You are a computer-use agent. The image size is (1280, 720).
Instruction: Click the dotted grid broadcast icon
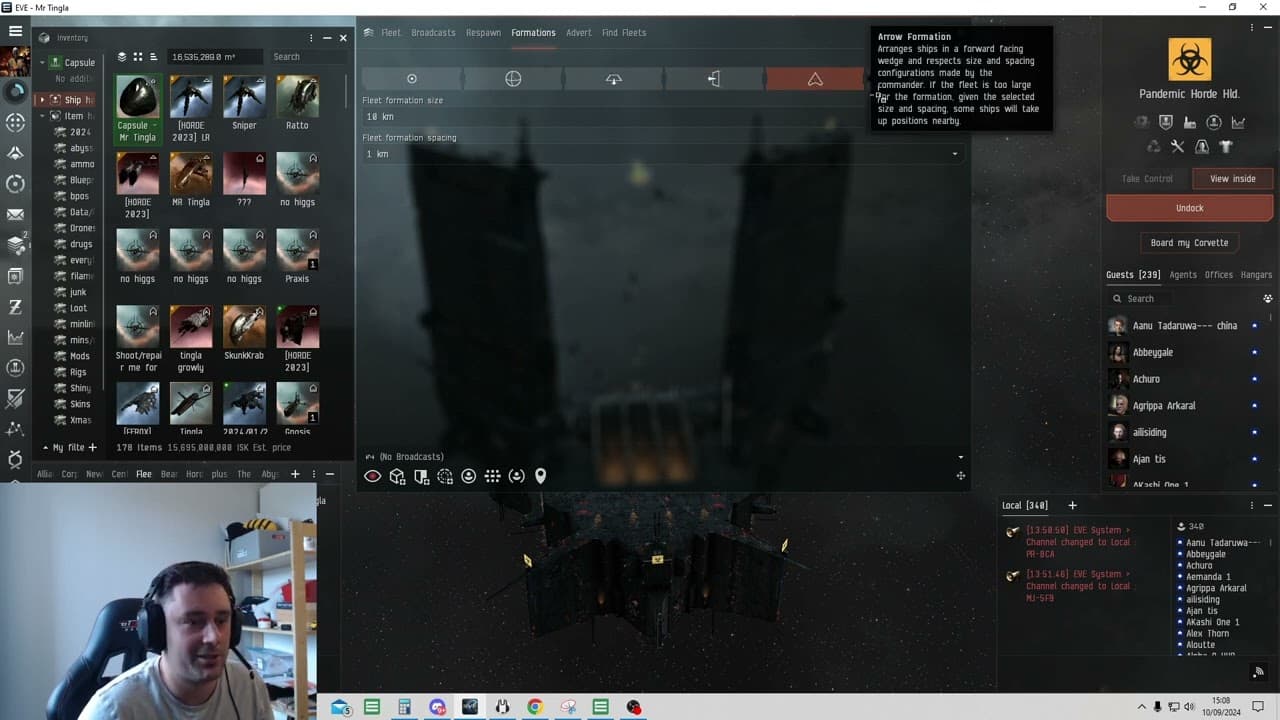492,476
